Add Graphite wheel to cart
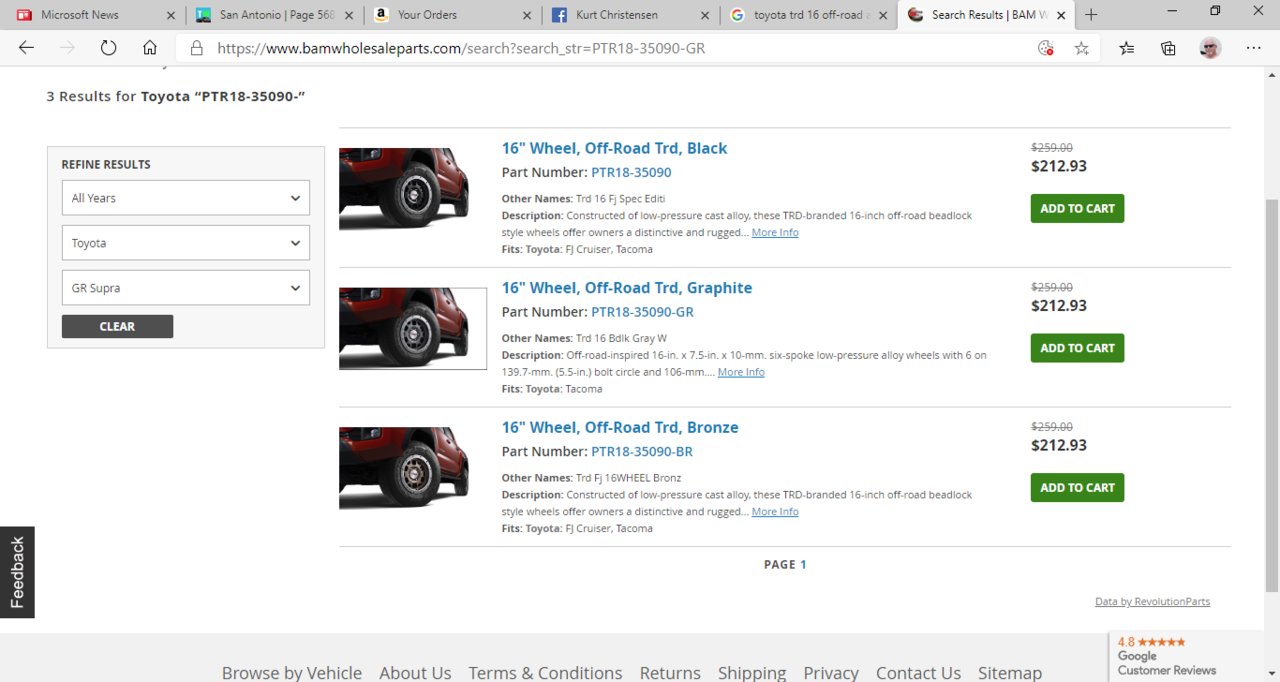This screenshot has width=1280, height=682. coord(1077,348)
